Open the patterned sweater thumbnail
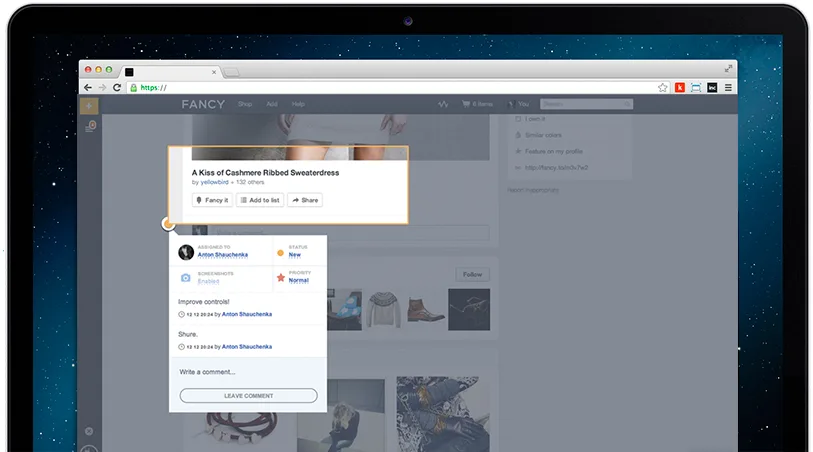 click(384, 309)
